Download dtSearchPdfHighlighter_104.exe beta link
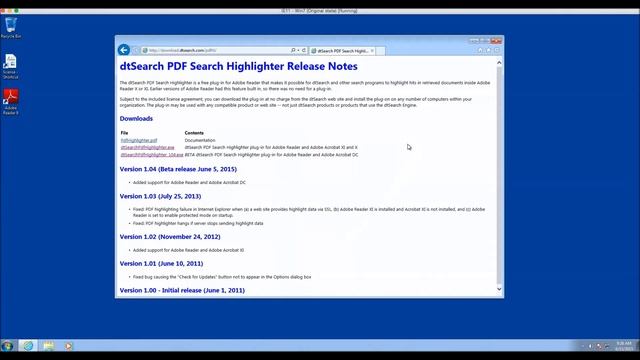Viewport: 640px width, 360px height. coord(152,155)
